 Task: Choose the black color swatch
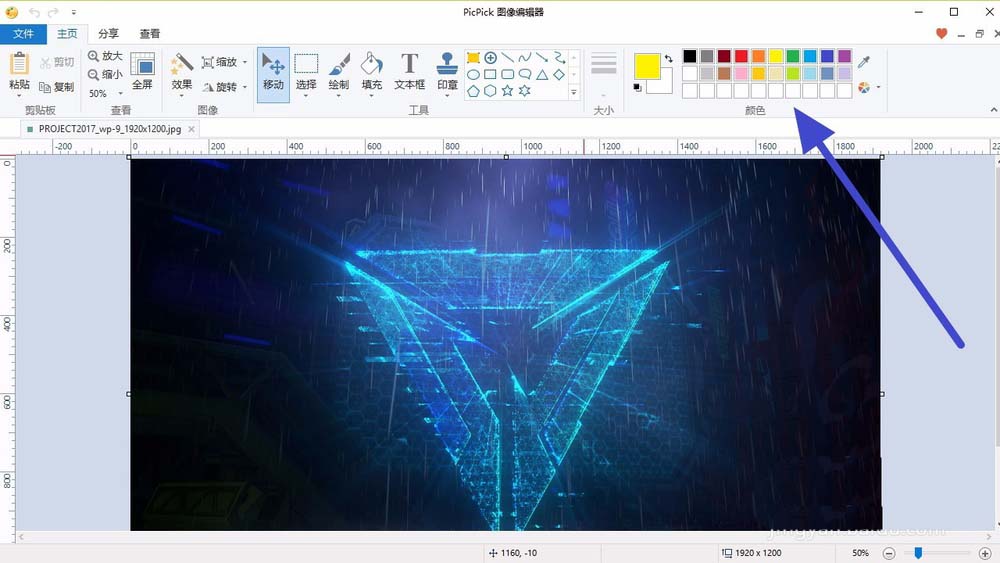tap(689, 56)
